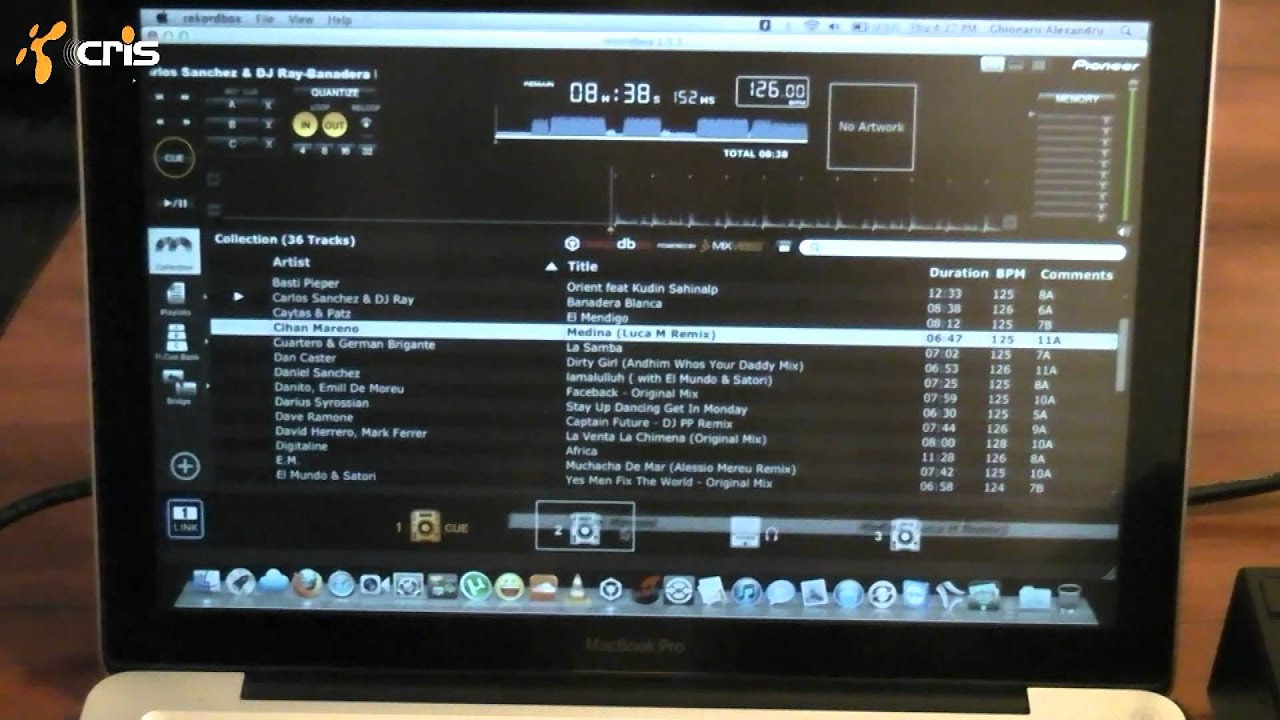Select player 1 CUE deck icon
This screenshot has width=1280, height=720.
coord(425,526)
